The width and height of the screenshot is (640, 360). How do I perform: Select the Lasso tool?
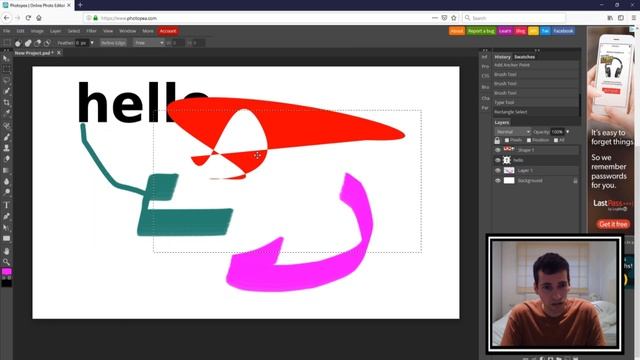pos(6,80)
